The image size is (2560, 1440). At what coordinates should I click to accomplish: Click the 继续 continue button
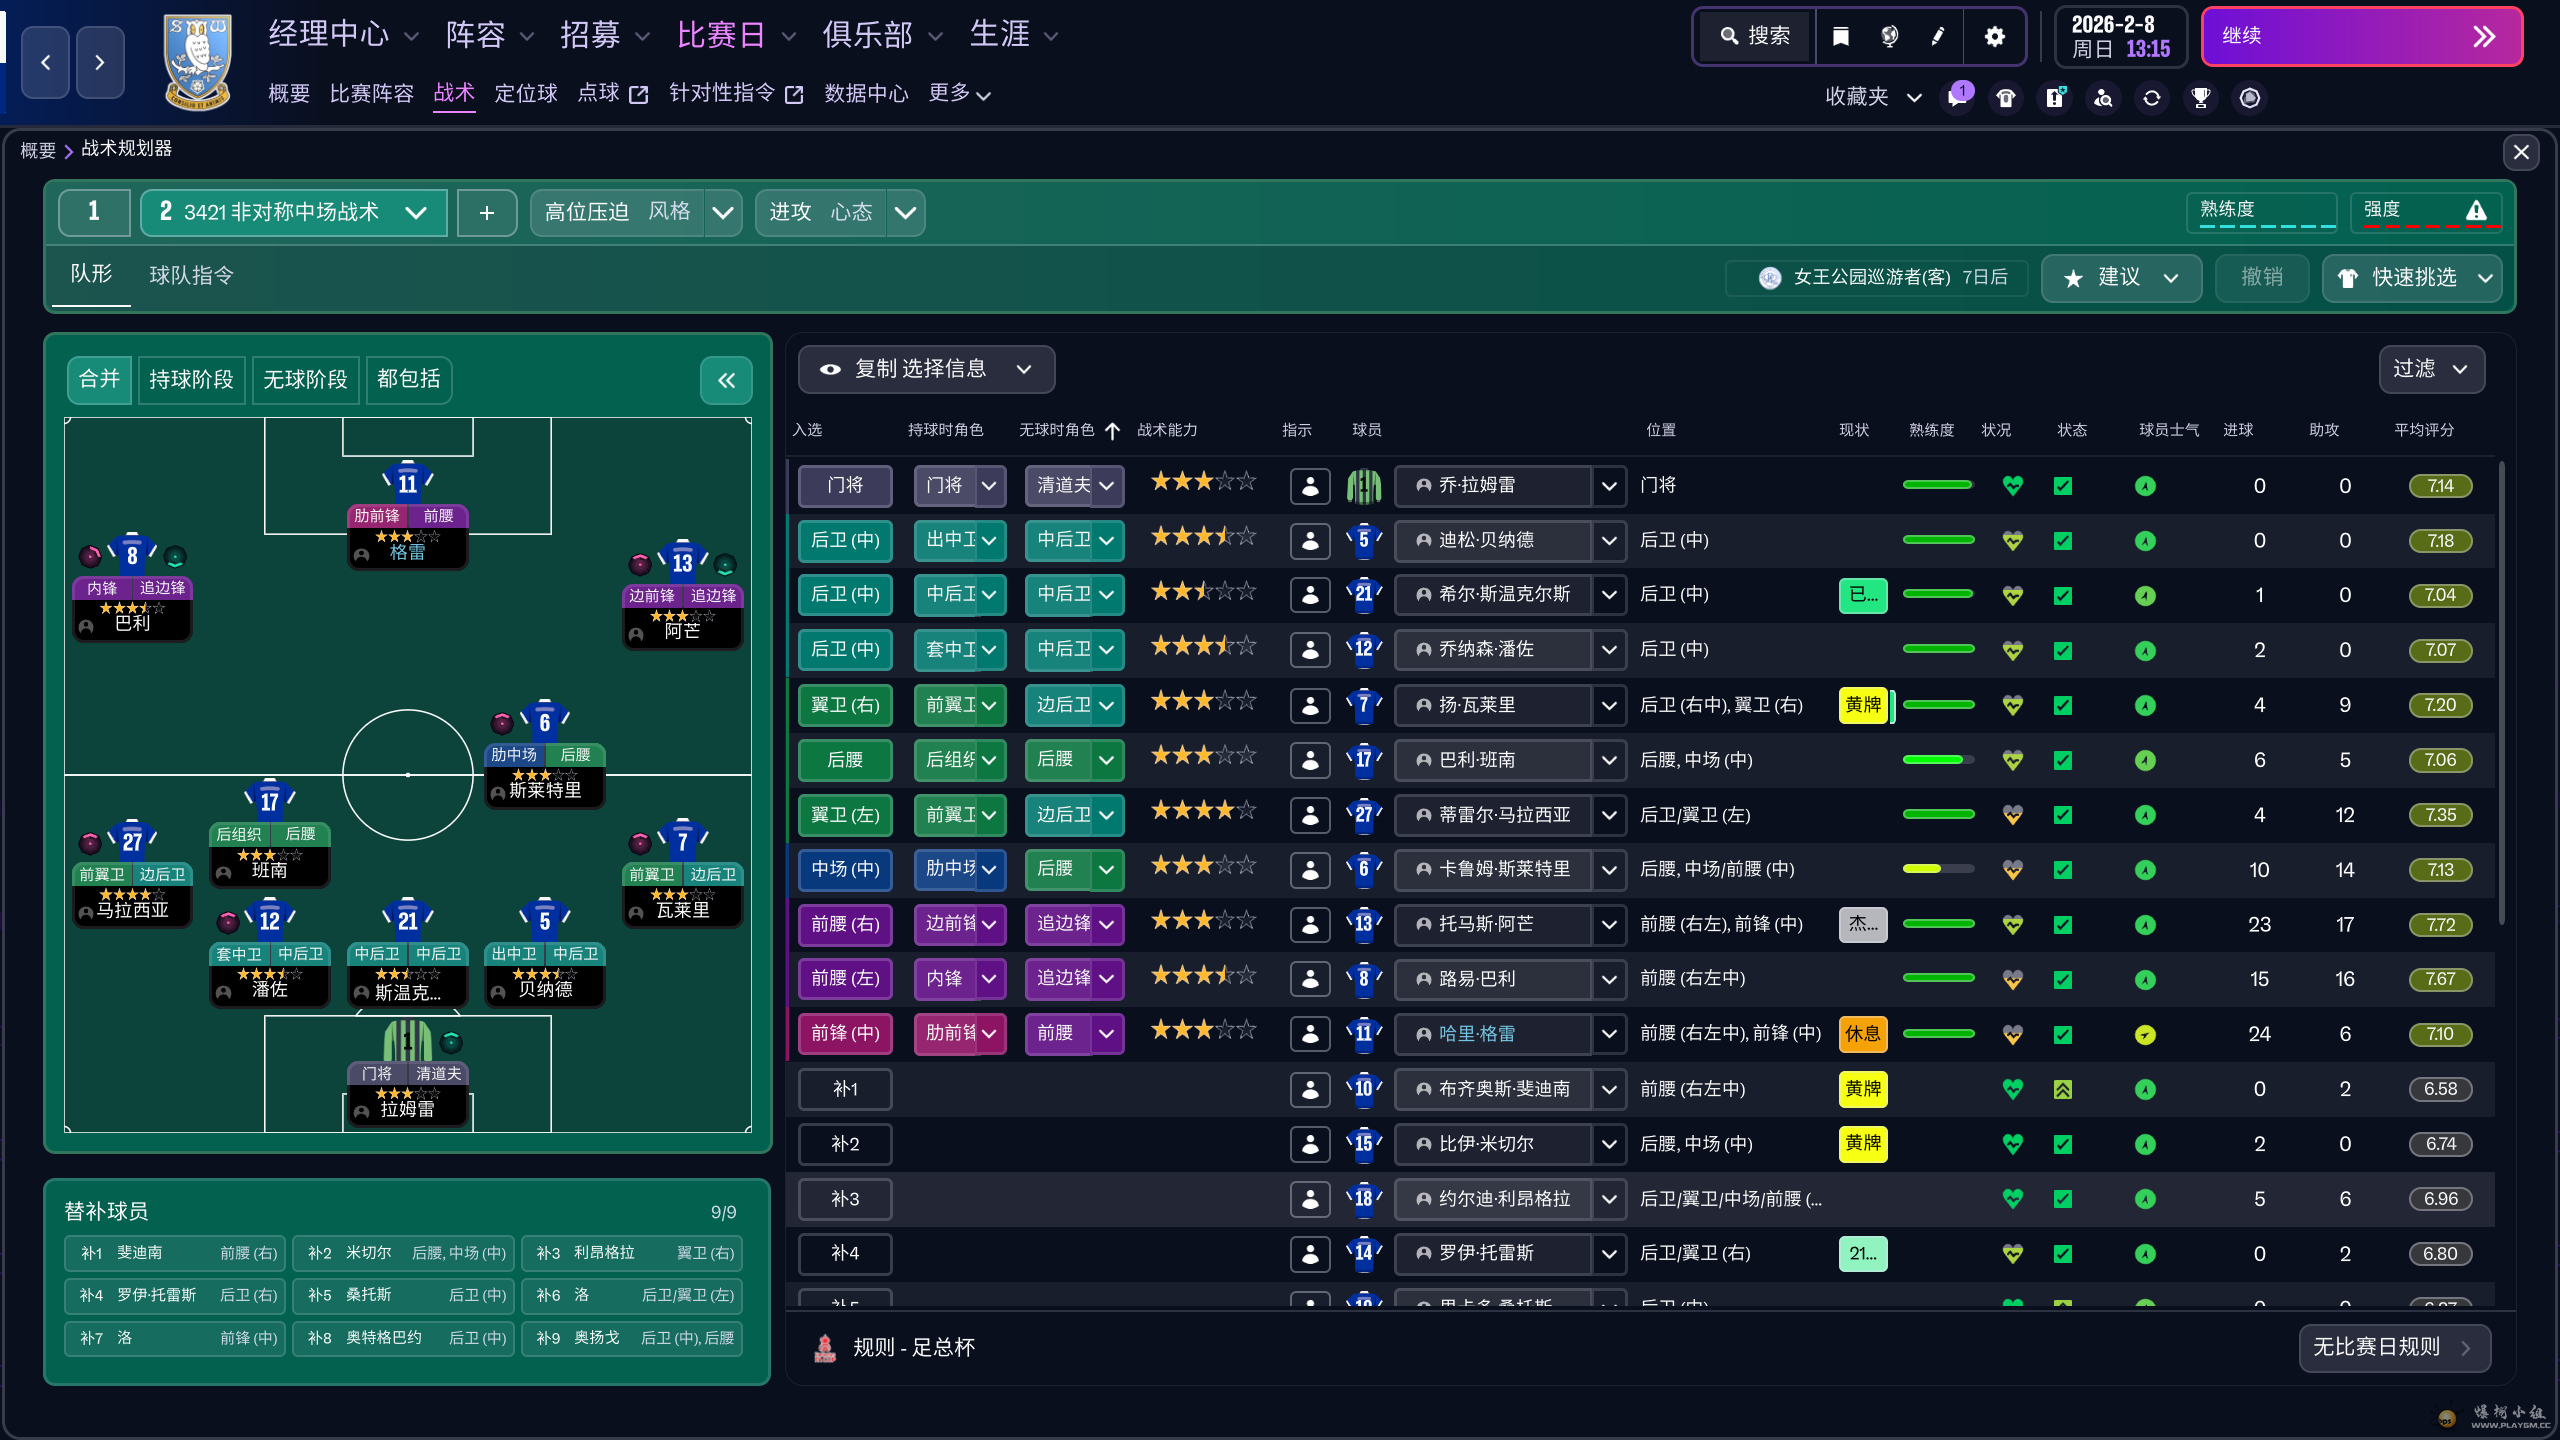coord(2361,37)
